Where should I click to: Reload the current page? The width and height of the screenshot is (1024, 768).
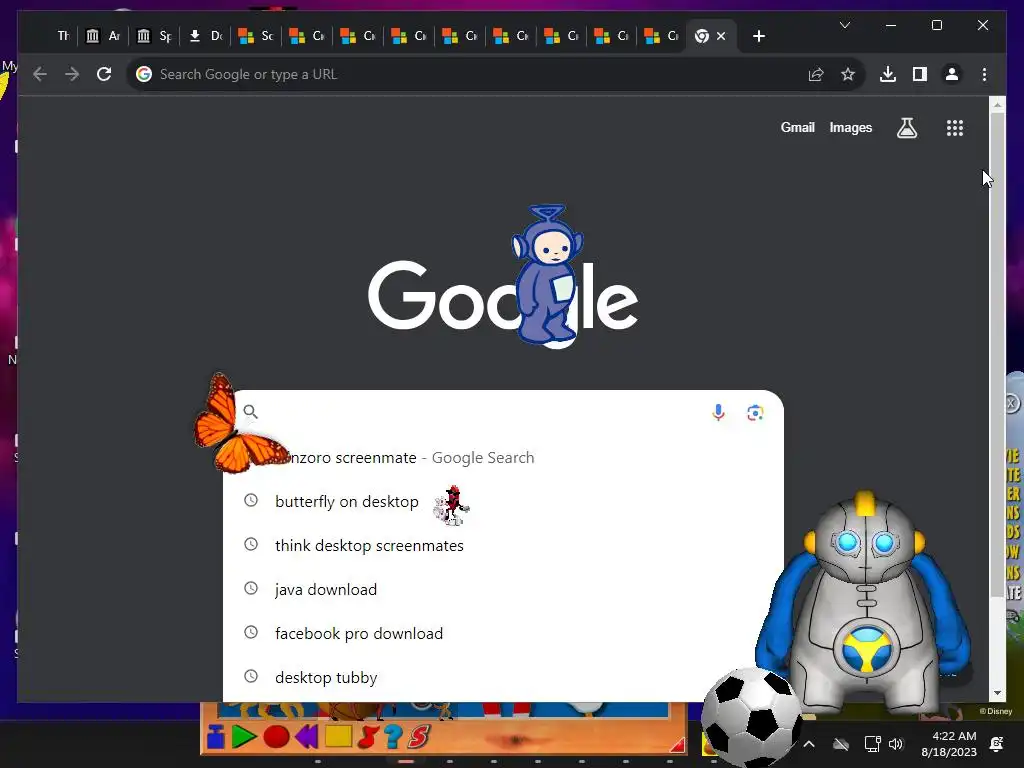pos(104,74)
